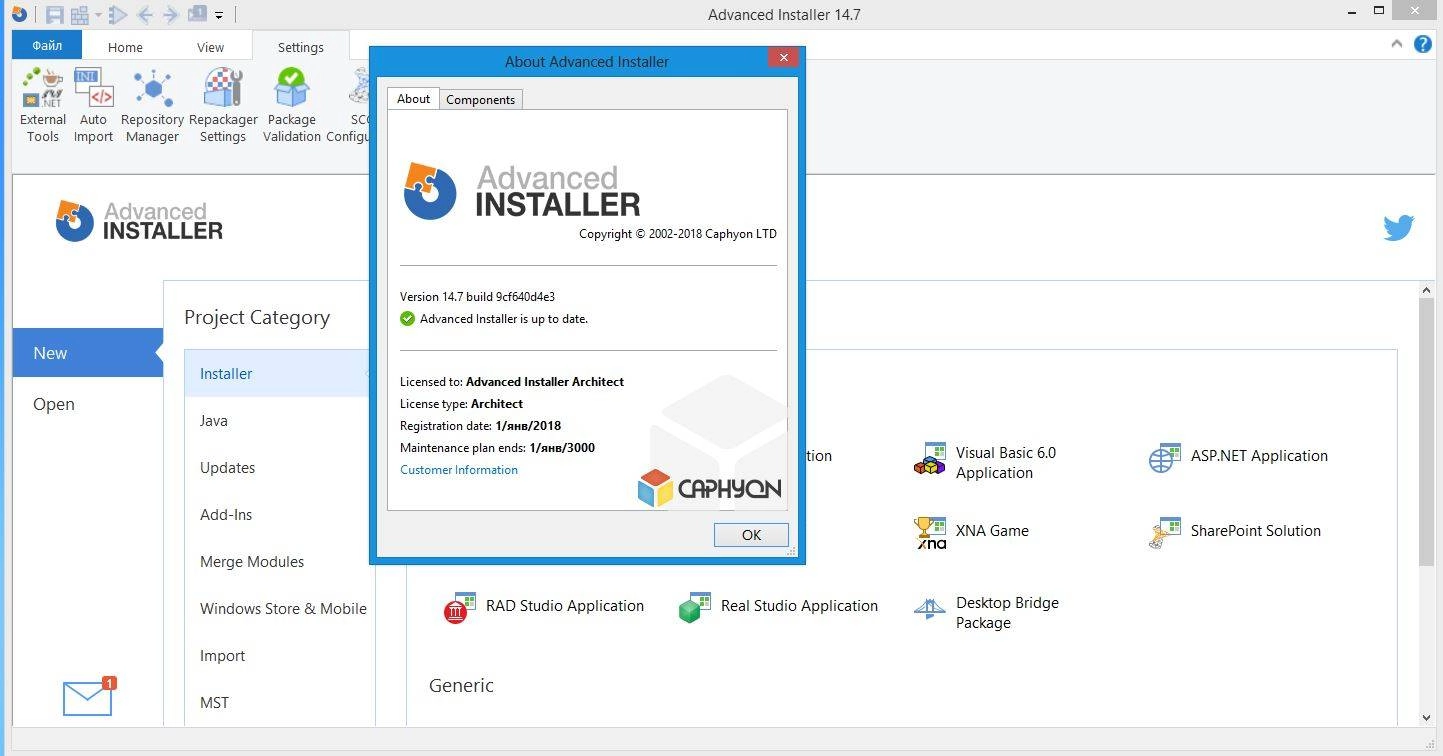This screenshot has height=756, width=1443.
Task: Switch to the Home ribbon tab
Action: [x=125, y=47]
